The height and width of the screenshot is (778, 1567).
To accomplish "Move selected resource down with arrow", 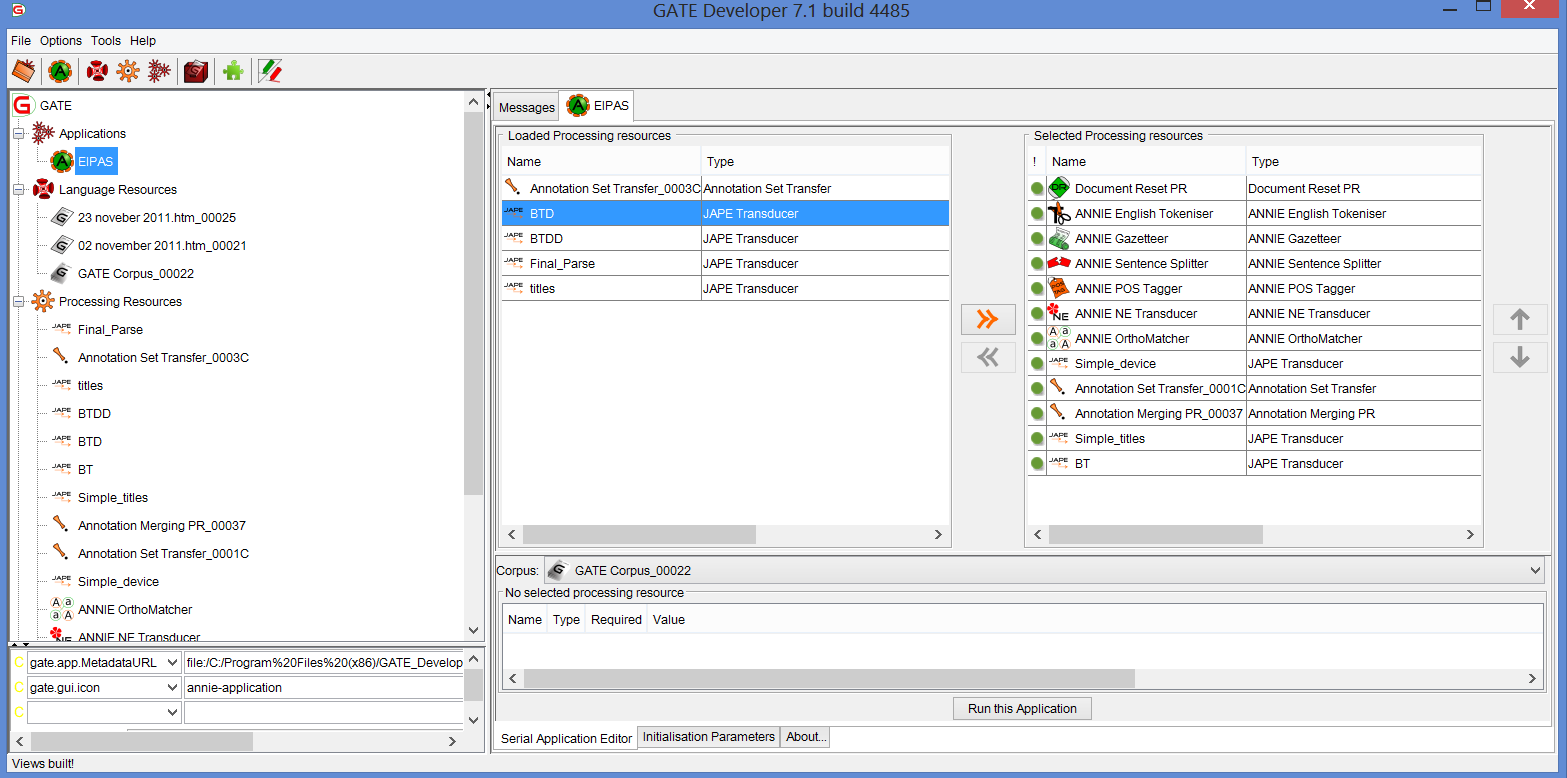I will (x=1520, y=357).
